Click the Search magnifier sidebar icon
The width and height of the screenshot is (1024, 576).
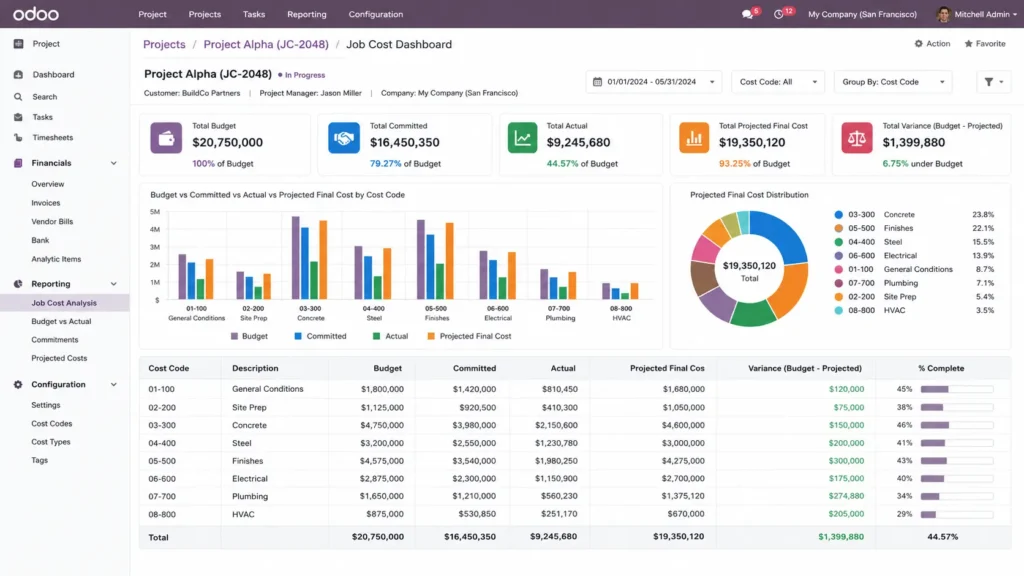pos(18,97)
